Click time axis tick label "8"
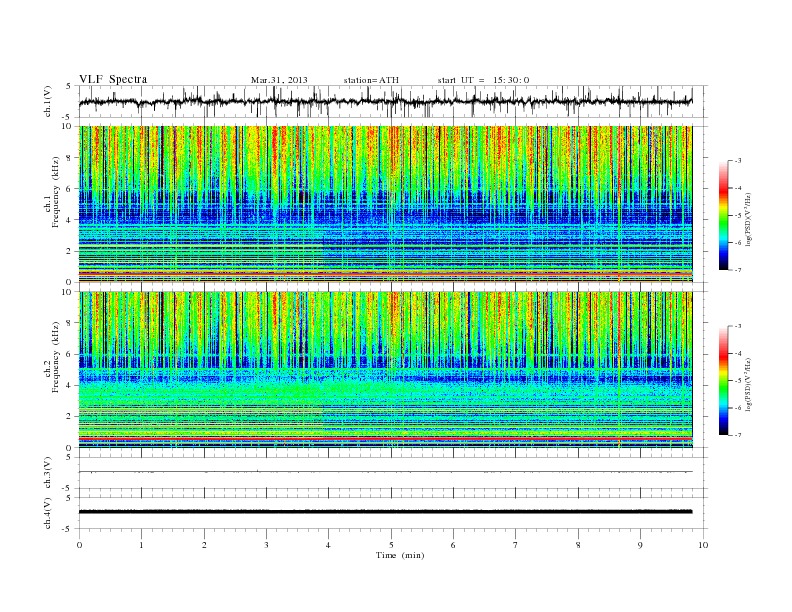 click(578, 545)
